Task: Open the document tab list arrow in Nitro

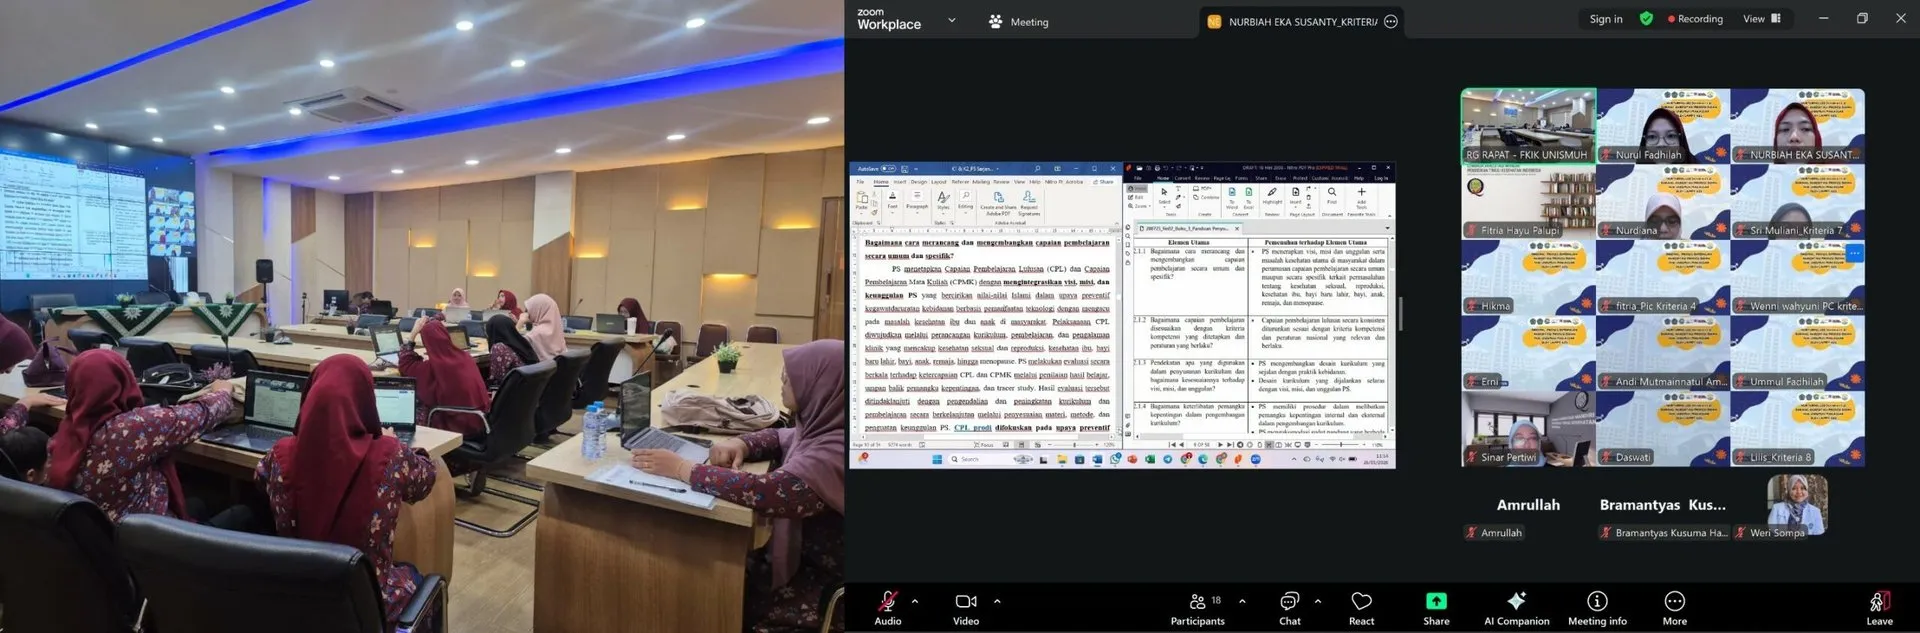Action: click(1387, 228)
